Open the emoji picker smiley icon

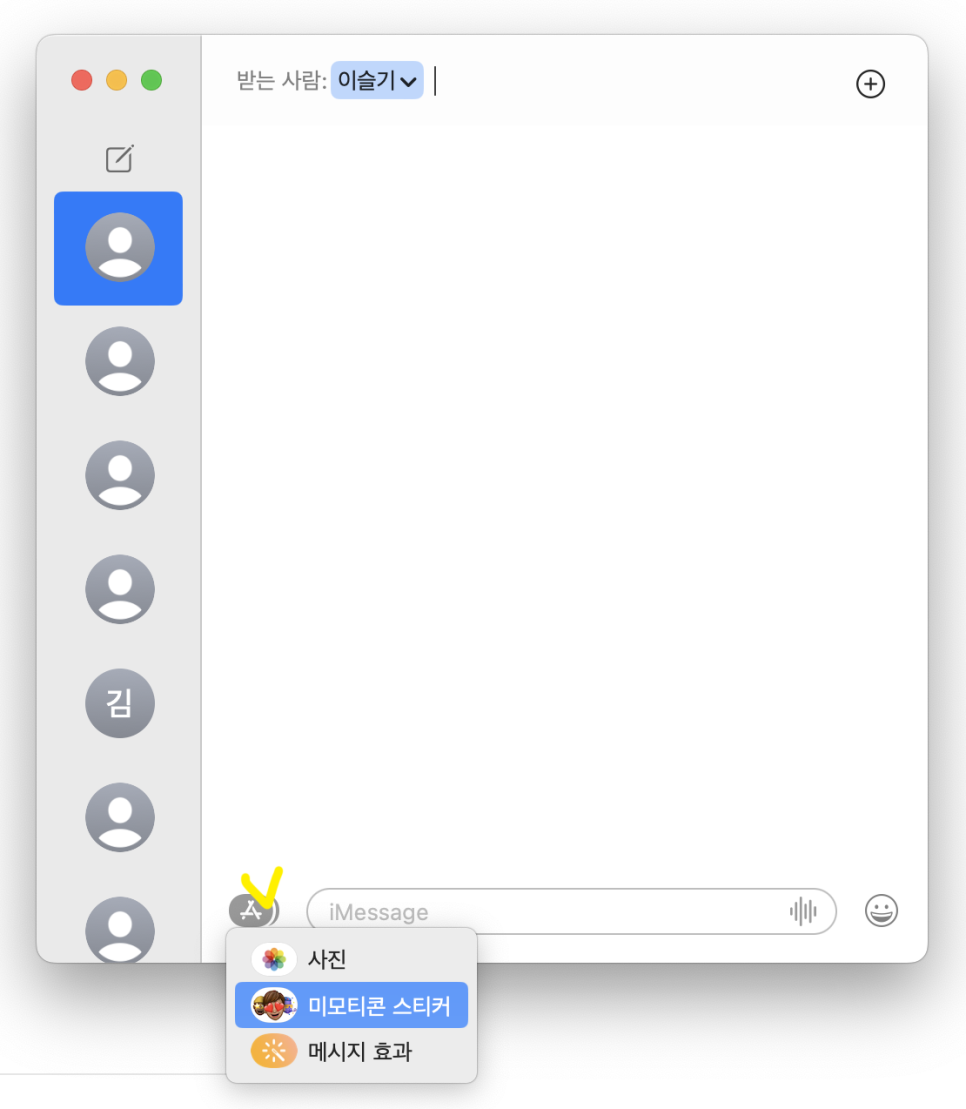881,911
